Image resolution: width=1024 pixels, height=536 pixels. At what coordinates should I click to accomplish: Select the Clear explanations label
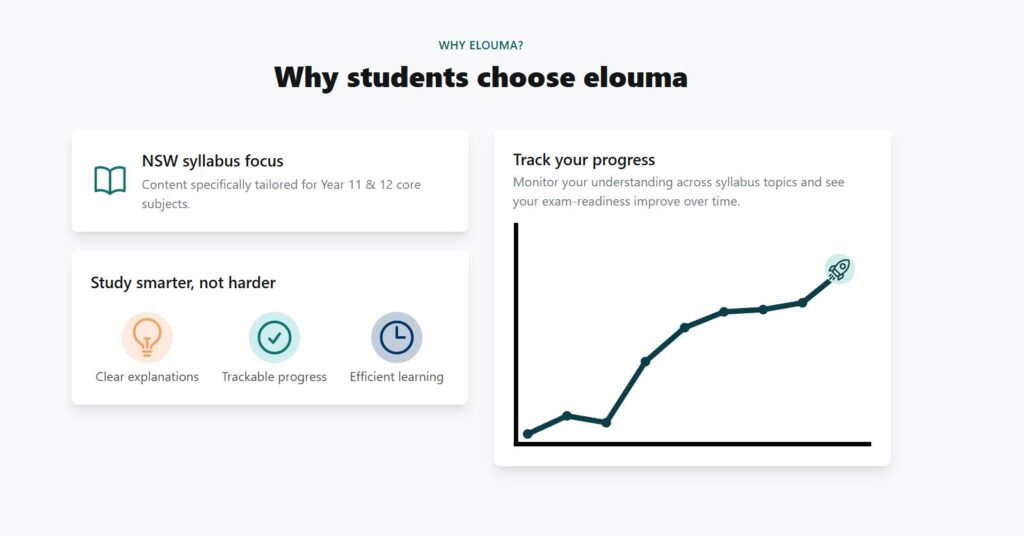(x=147, y=377)
